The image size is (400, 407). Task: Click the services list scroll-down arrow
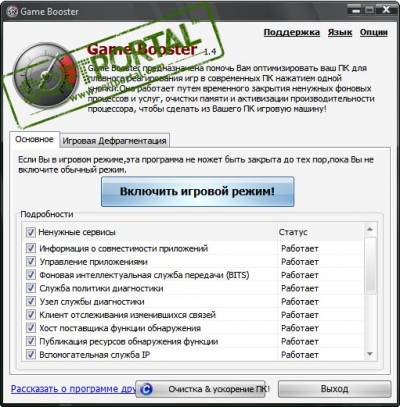coord(370,354)
